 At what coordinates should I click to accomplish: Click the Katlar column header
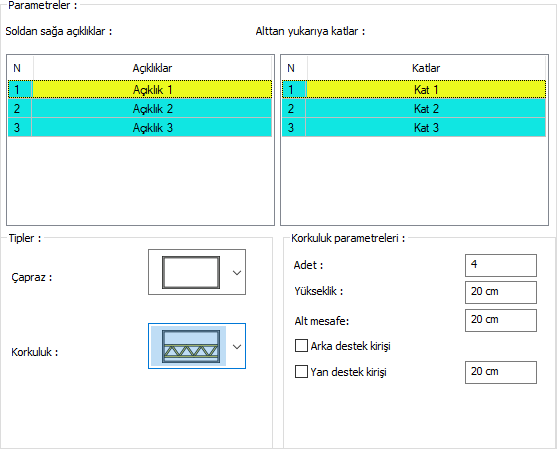(x=426, y=68)
